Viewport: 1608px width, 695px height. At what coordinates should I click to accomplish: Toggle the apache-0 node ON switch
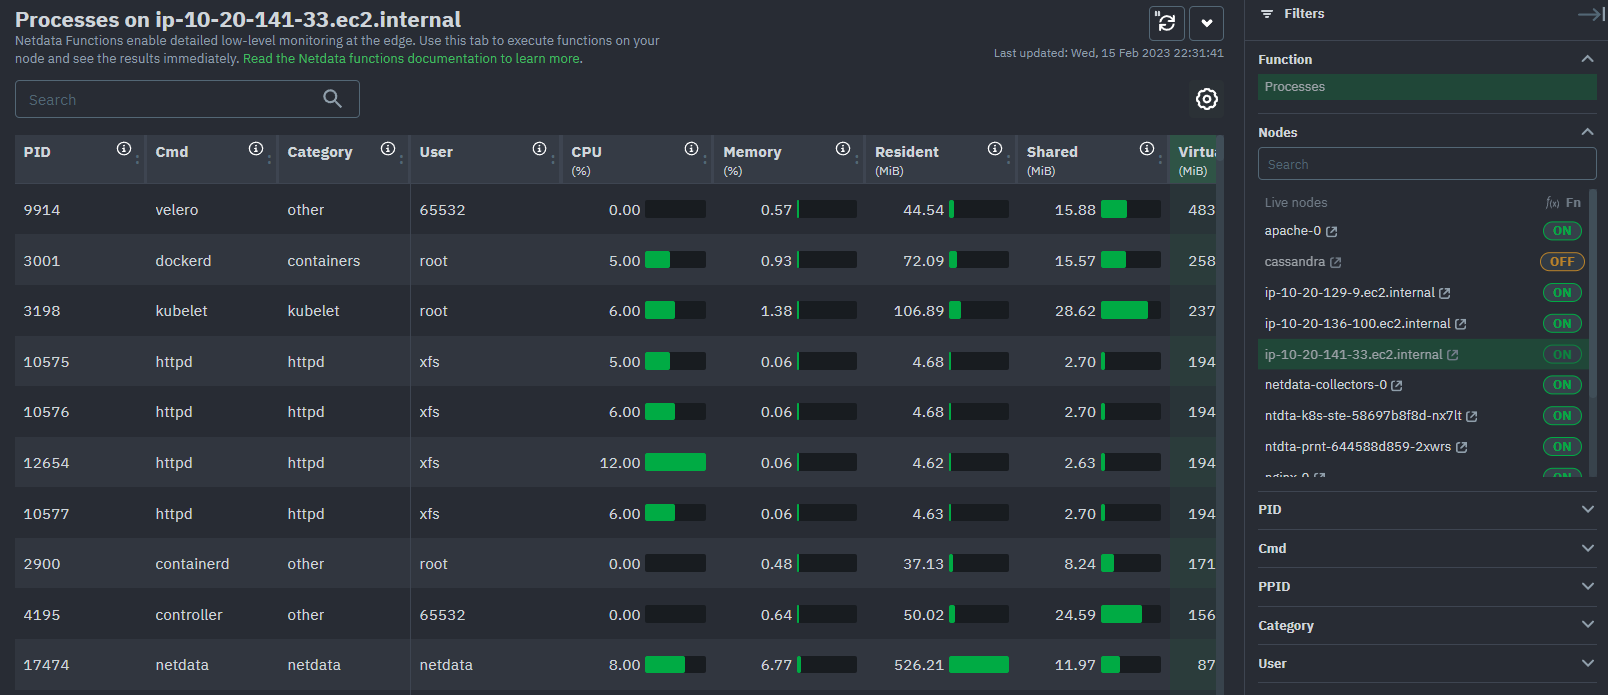coord(1561,231)
